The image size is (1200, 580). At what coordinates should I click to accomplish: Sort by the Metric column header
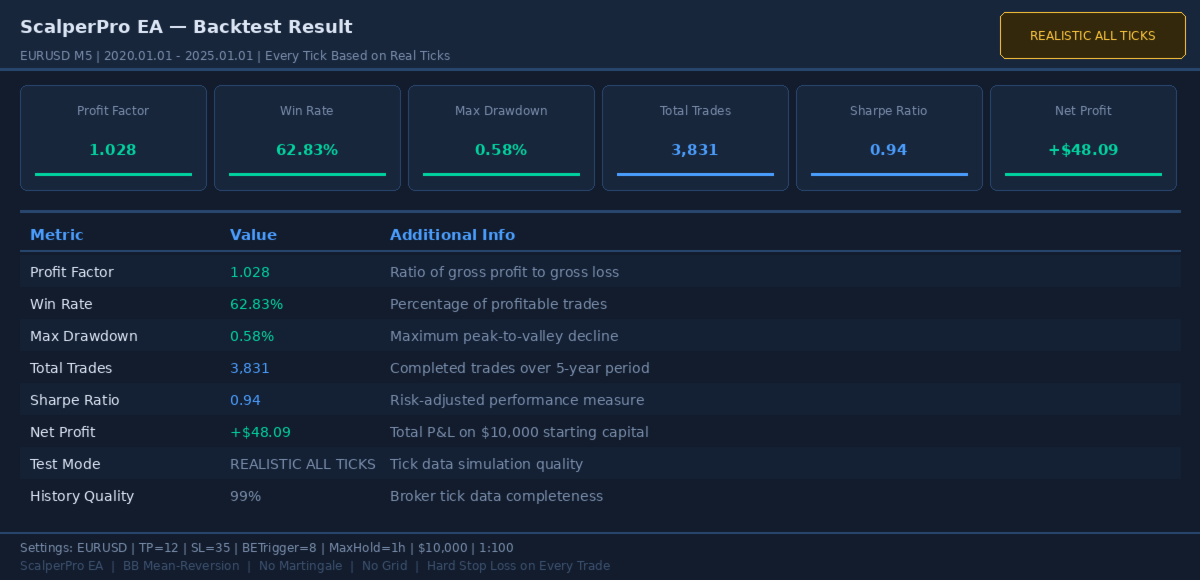pos(57,235)
